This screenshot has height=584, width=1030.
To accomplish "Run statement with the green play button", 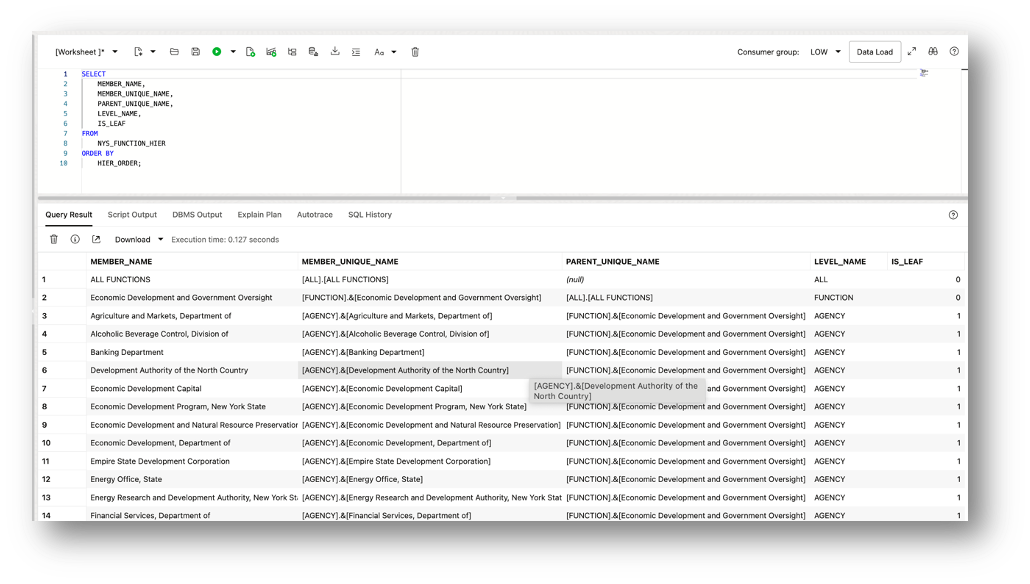I will 217,52.
